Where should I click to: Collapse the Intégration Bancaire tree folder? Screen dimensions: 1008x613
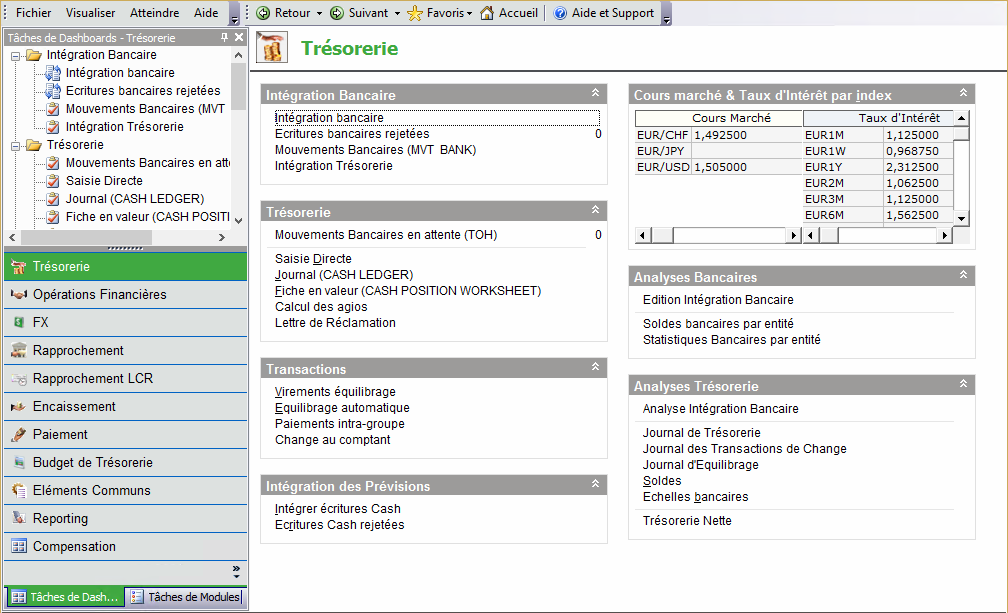[x=16, y=55]
